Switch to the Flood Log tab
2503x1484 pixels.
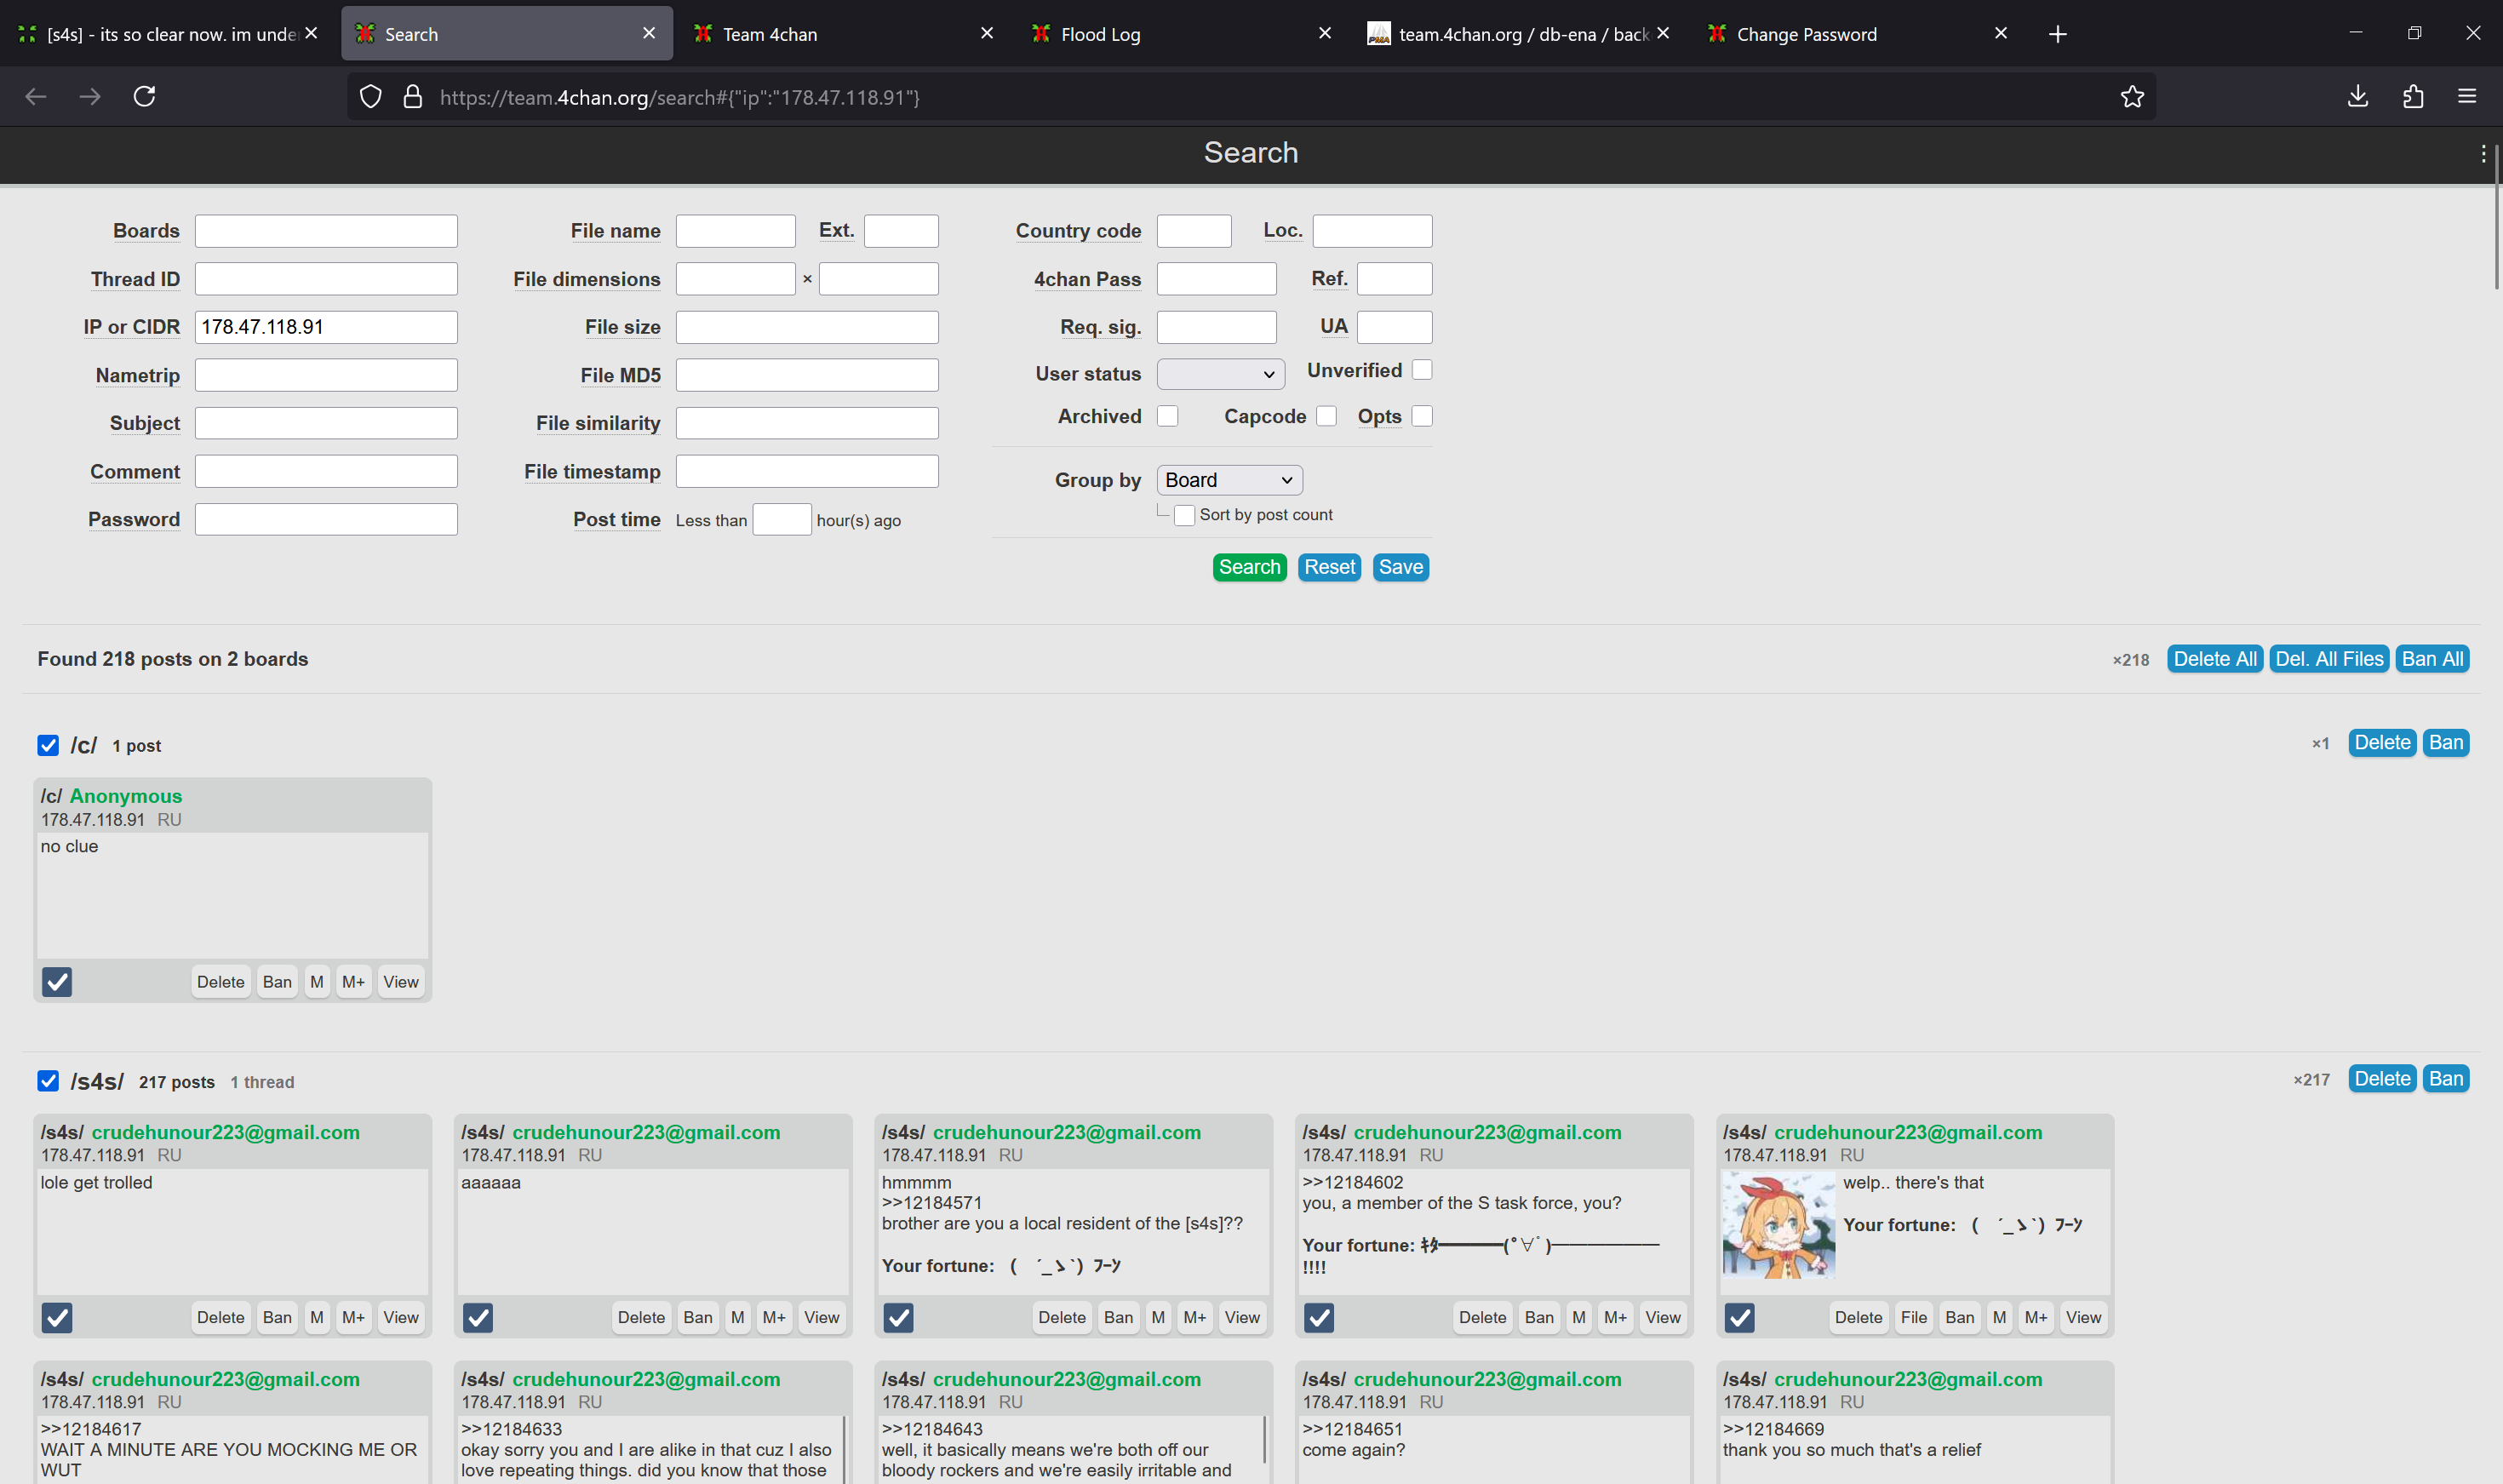1100,34
